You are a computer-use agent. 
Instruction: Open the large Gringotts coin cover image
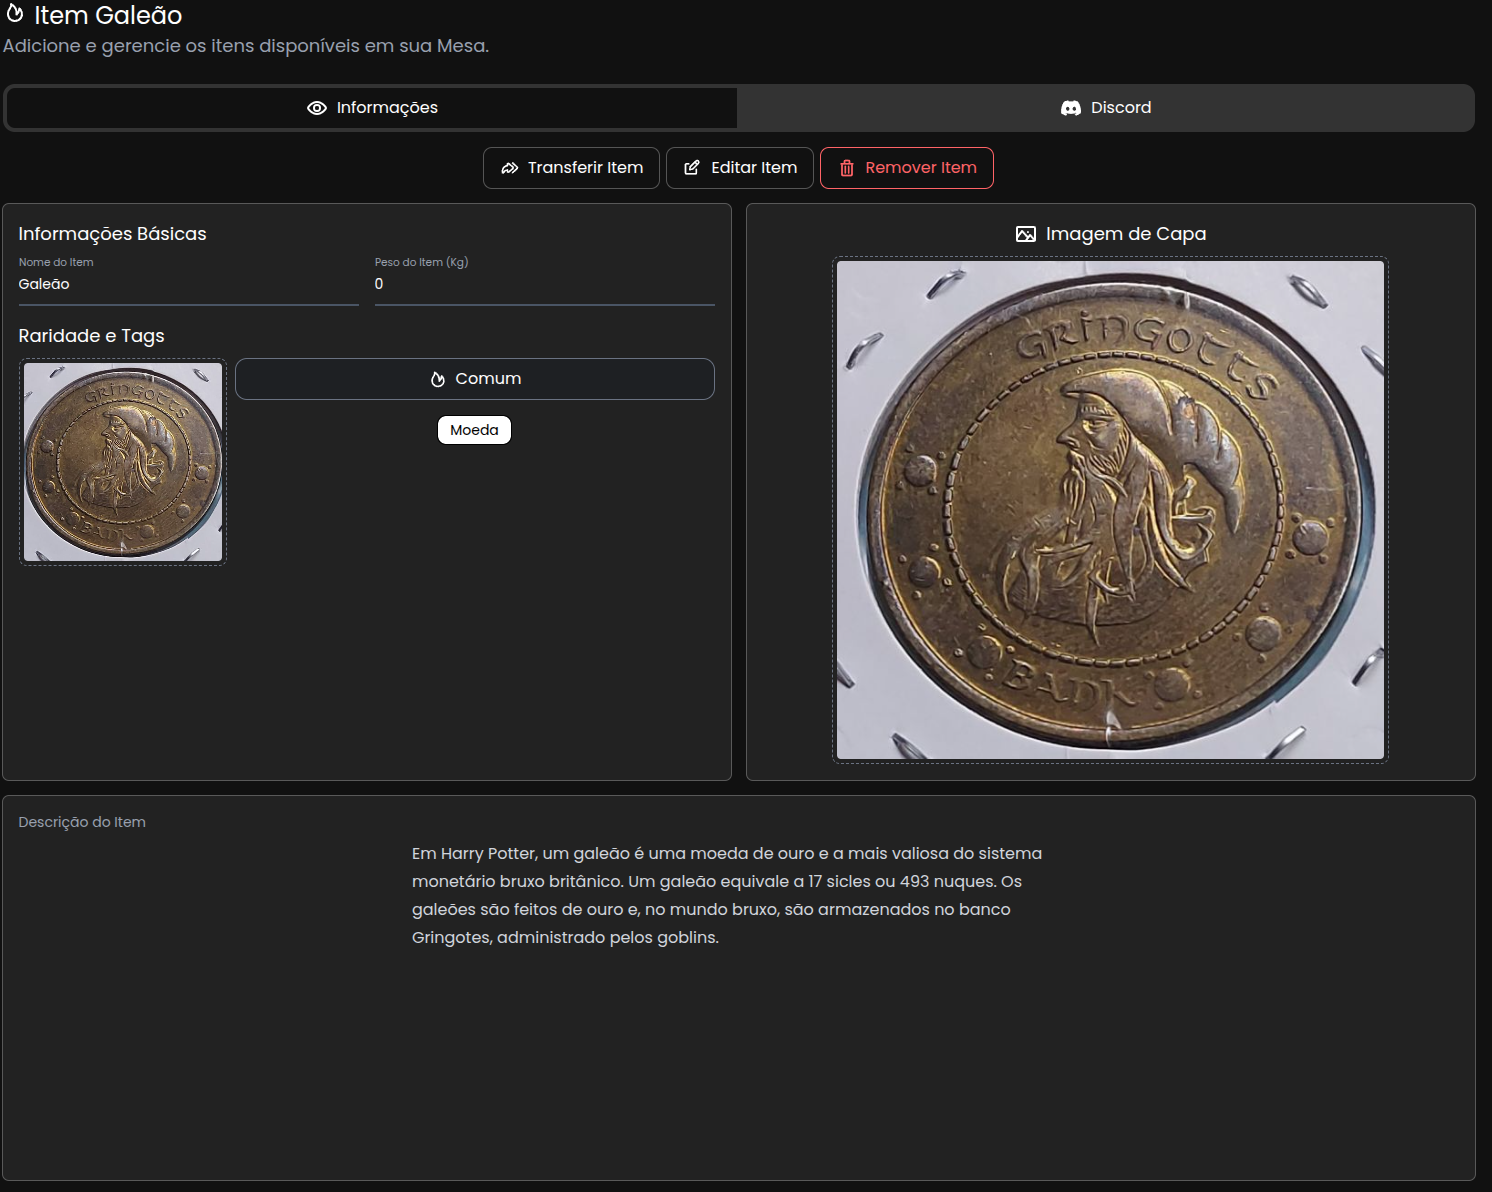1110,510
